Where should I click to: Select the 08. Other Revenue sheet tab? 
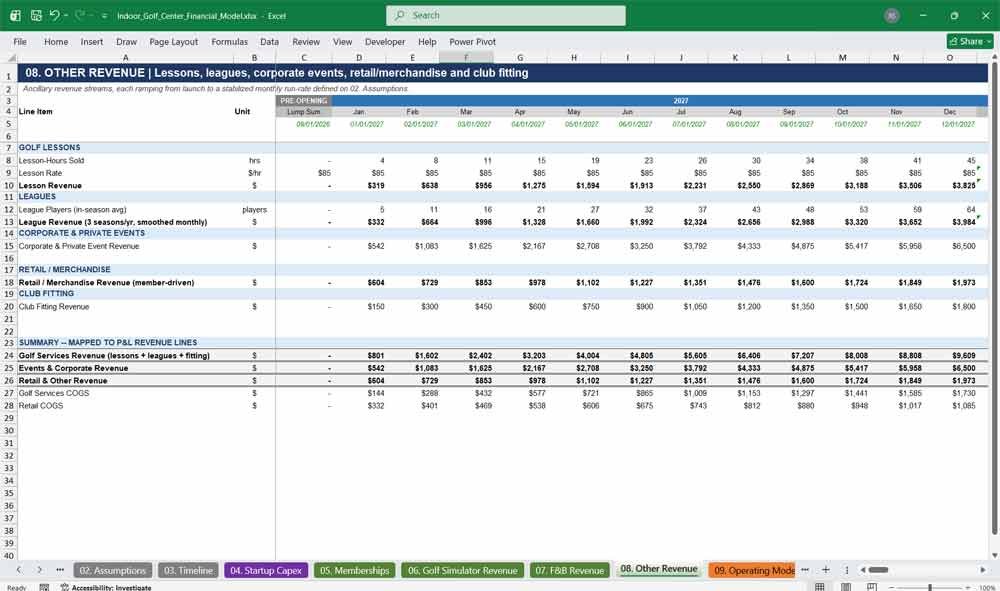point(659,569)
